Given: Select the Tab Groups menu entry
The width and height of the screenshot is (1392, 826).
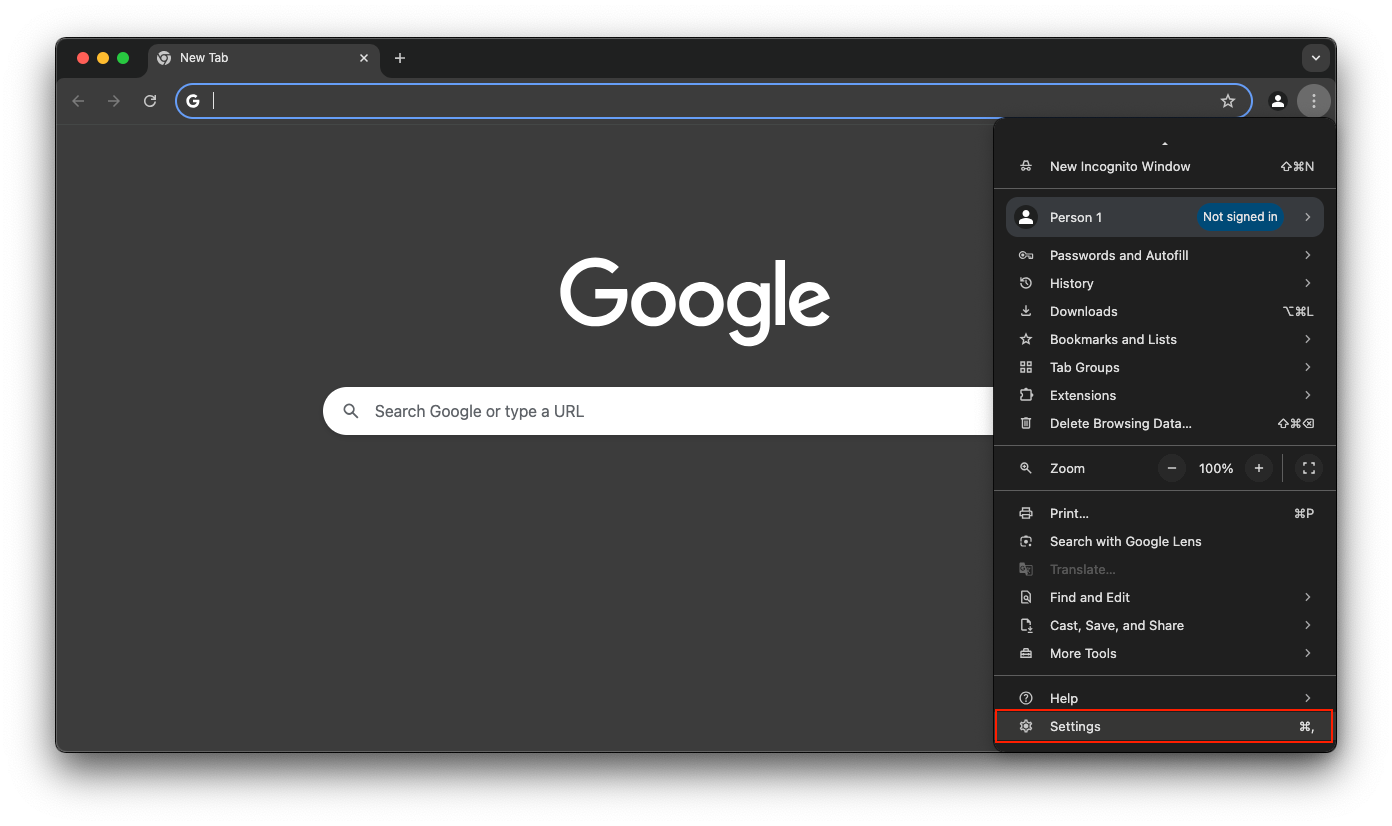Looking at the screenshot, I should (1085, 367).
